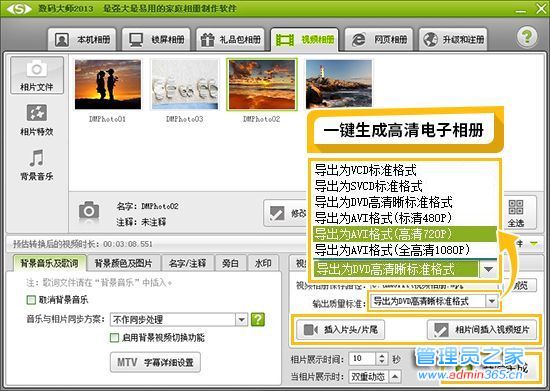Click 插入片头/片尾 video camera button
This screenshot has height=391, width=550.
coord(341,330)
